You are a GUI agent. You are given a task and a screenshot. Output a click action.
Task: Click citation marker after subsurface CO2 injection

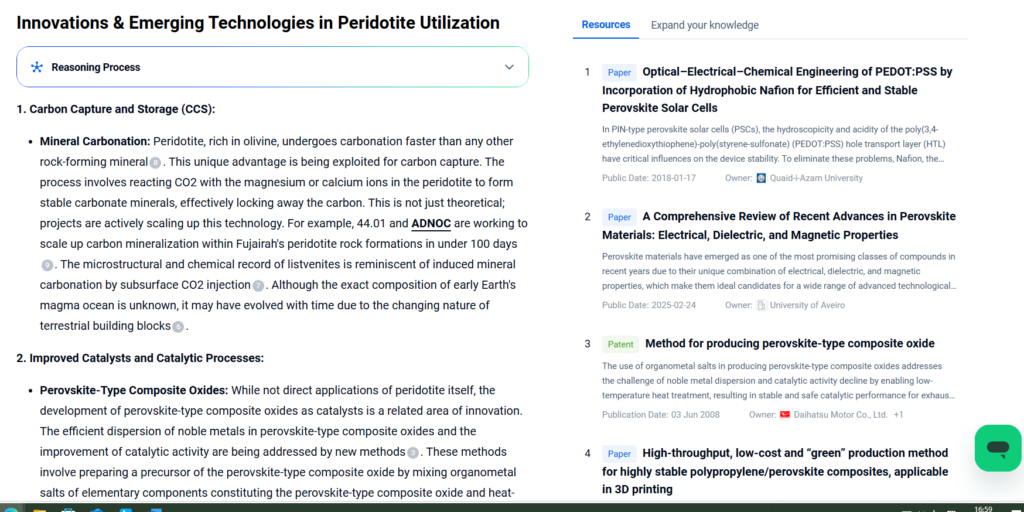pyautogui.click(x=258, y=286)
